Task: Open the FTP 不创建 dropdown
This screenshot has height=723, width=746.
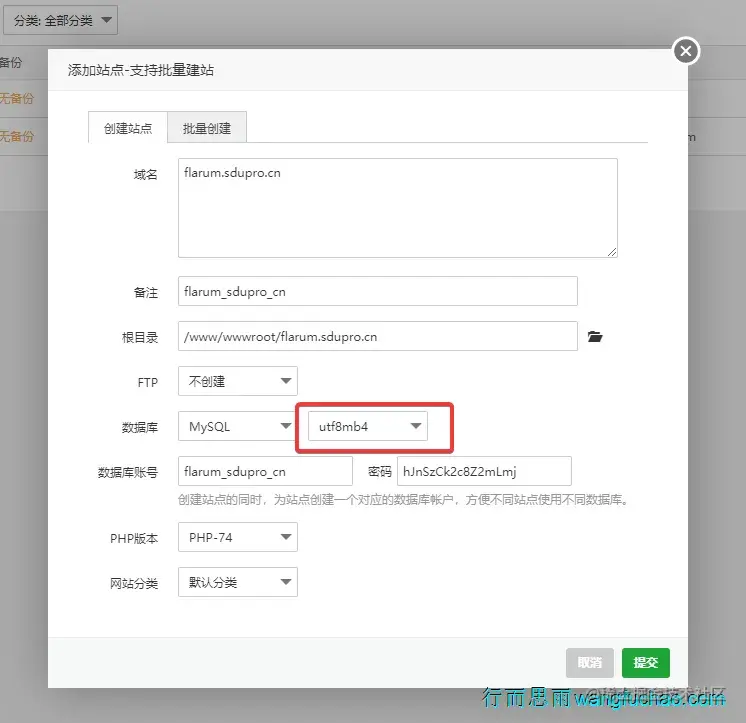Action: pyautogui.click(x=238, y=381)
